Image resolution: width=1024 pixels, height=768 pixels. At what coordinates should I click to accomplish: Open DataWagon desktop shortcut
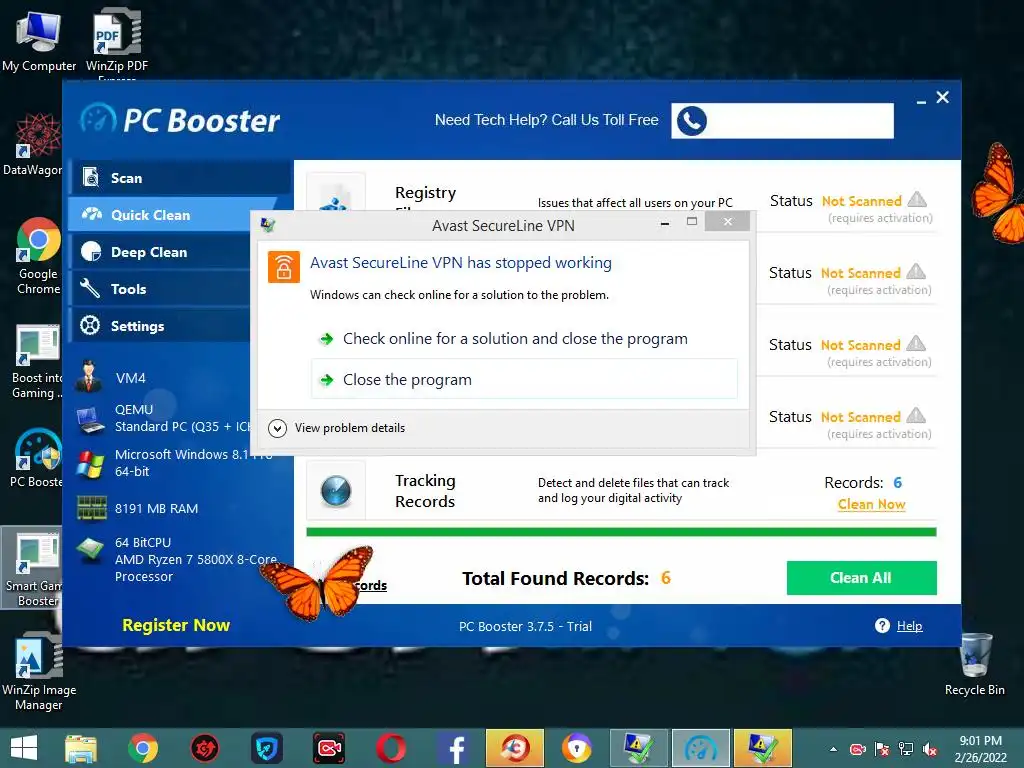pos(33,145)
